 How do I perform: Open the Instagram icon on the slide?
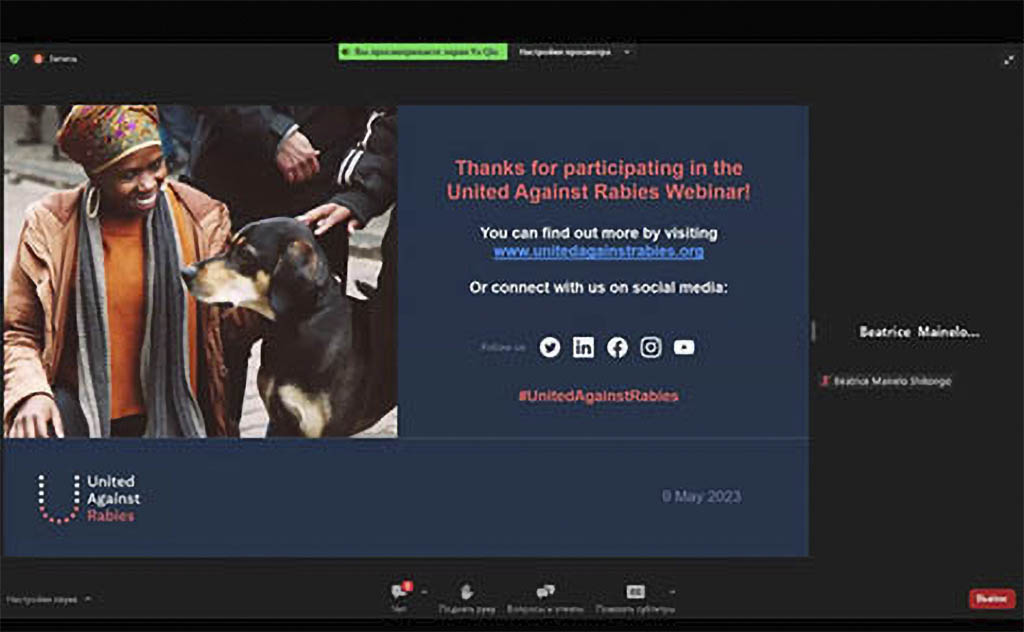(650, 347)
